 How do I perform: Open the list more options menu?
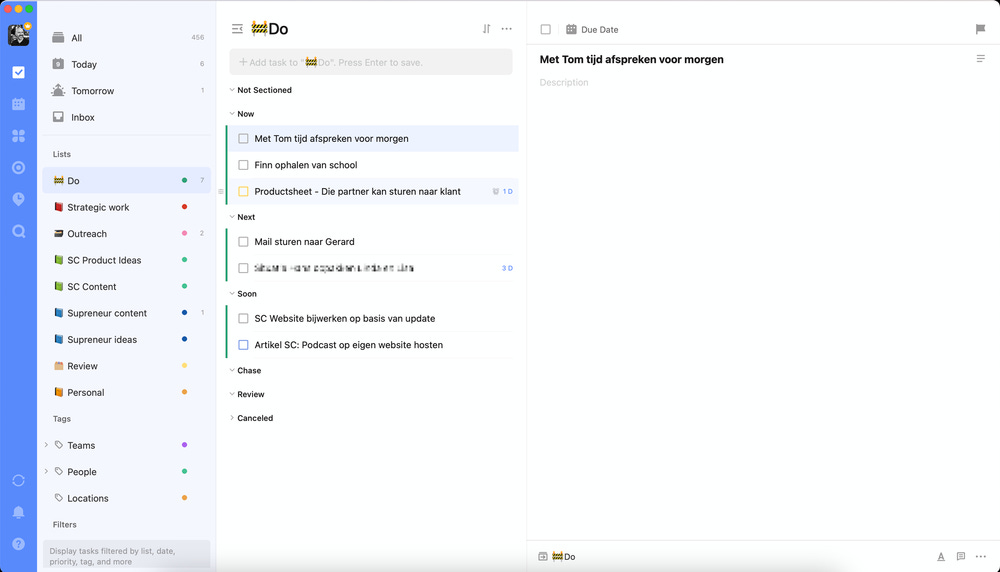[x=506, y=29]
